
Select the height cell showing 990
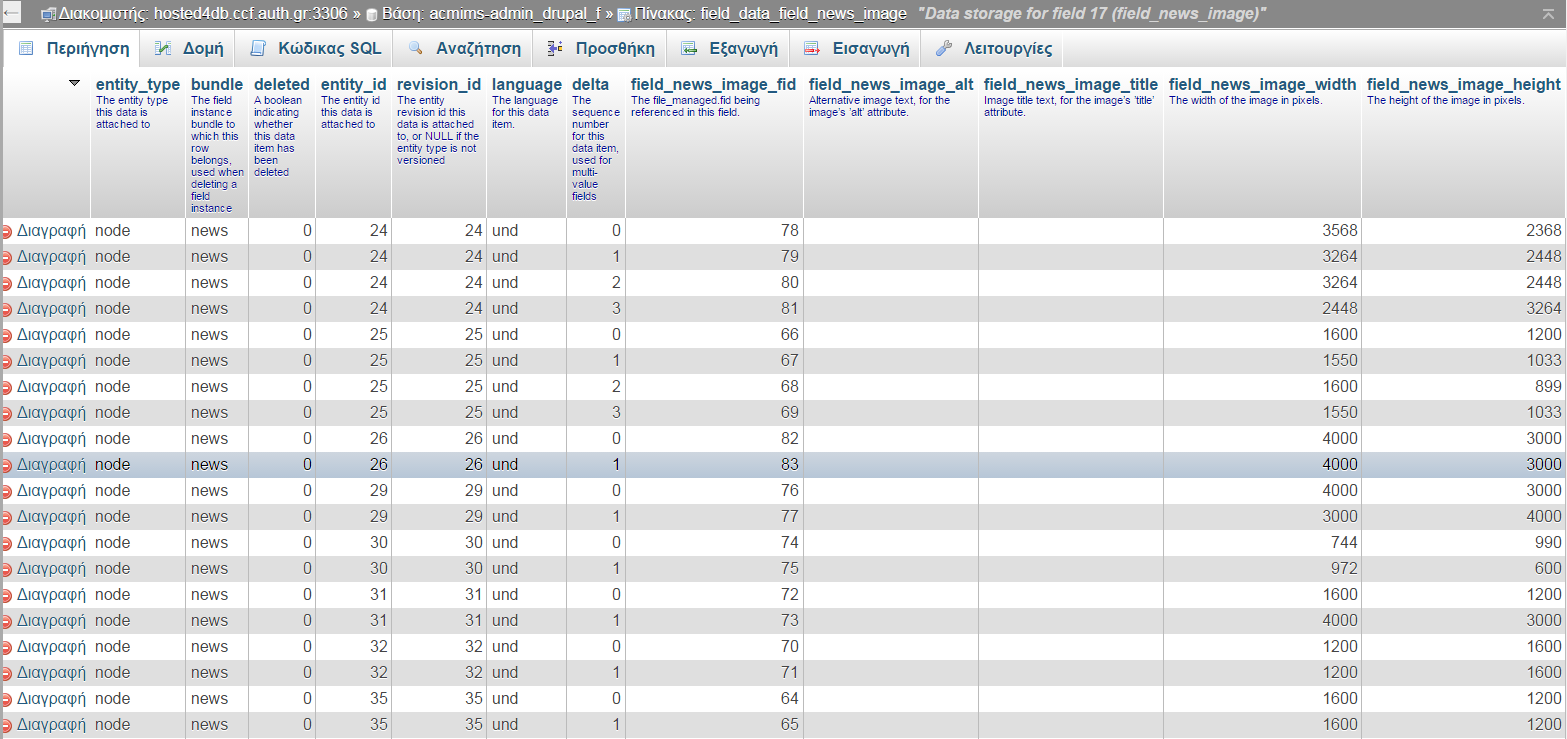click(1463, 542)
